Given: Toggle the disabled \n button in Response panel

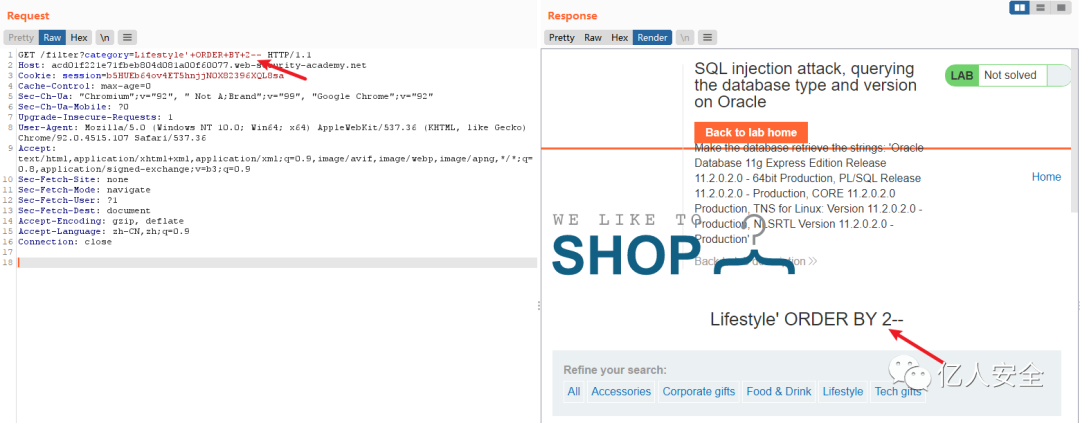Looking at the screenshot, I should (685, 37).
